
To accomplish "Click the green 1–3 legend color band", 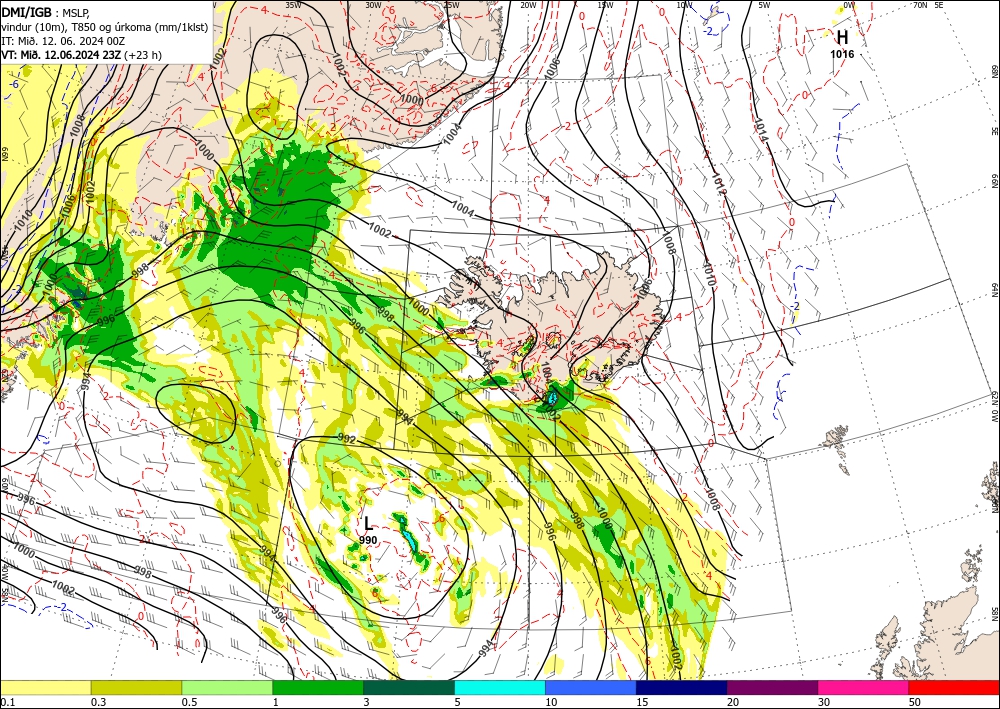I will [x=318, y=687].
